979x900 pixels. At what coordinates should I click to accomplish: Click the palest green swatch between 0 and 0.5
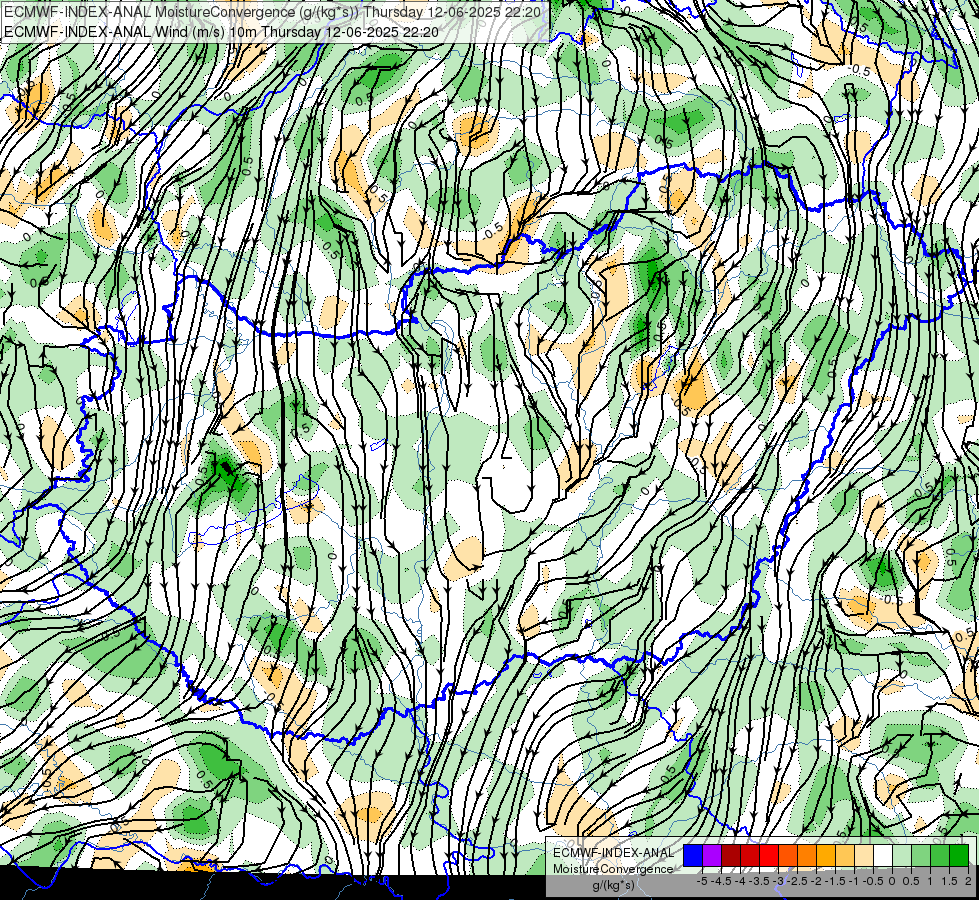[902, 855]
